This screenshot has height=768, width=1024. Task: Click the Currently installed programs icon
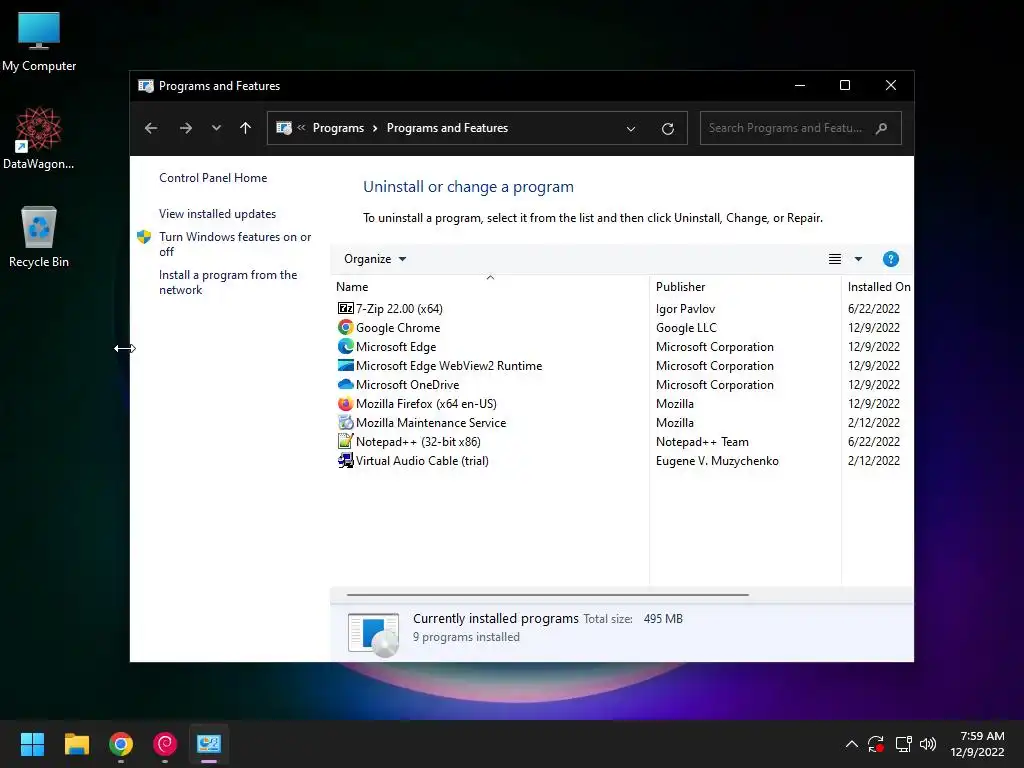[374, 633]
